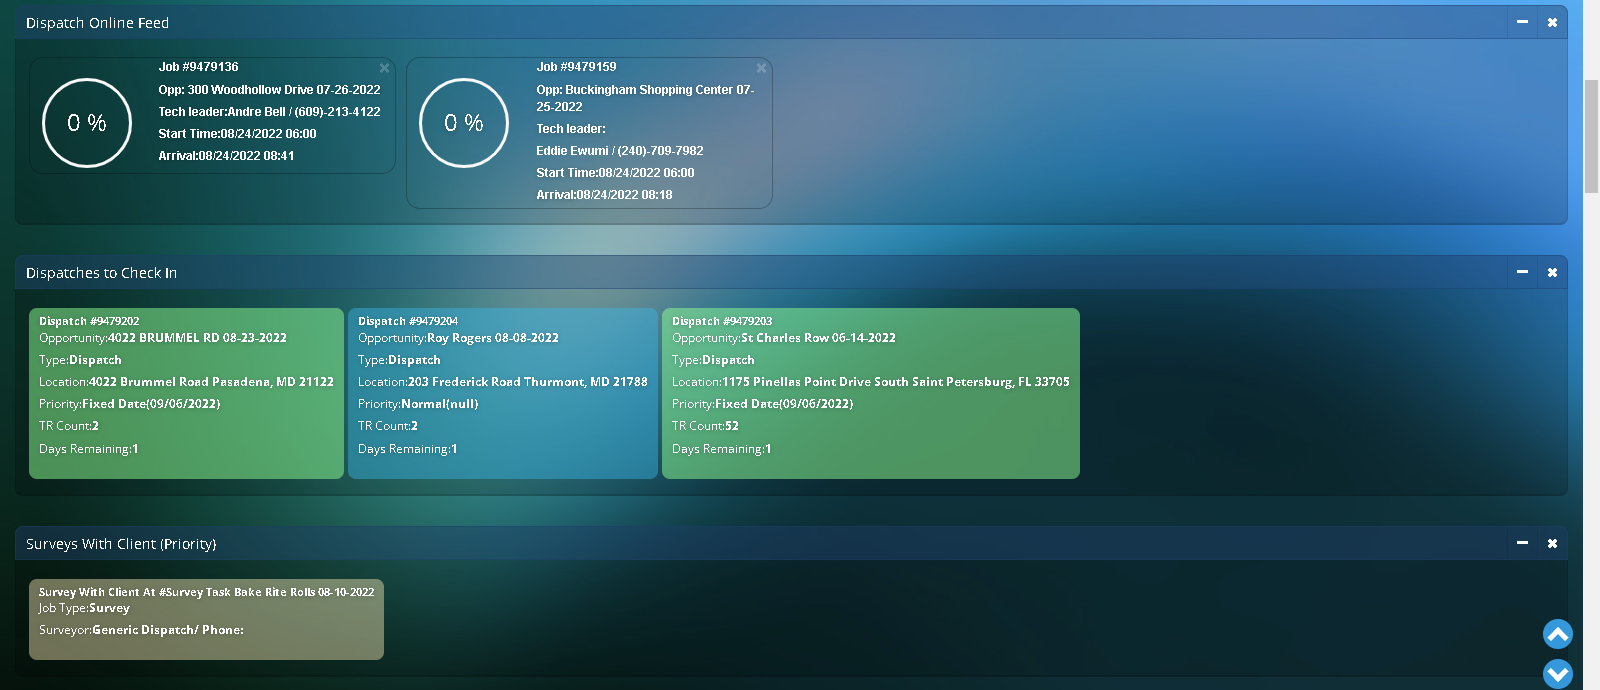Click Priority Normal(null) text
The width and height of the screenshot is (1600, 690).
click(x=418, y=404)
